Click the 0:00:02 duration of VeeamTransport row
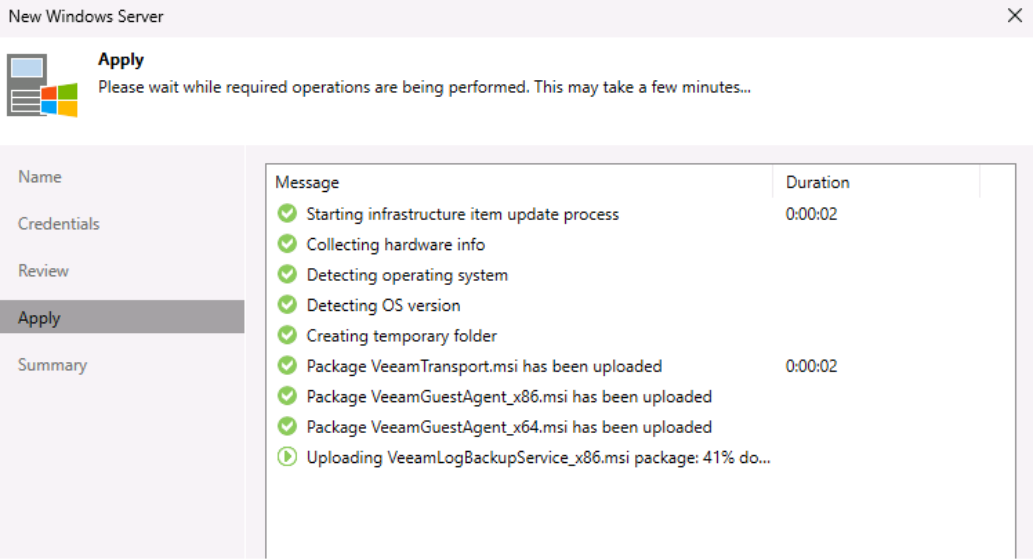Image resolution: width=1033 pixels, height=559 pixels. 811,366
